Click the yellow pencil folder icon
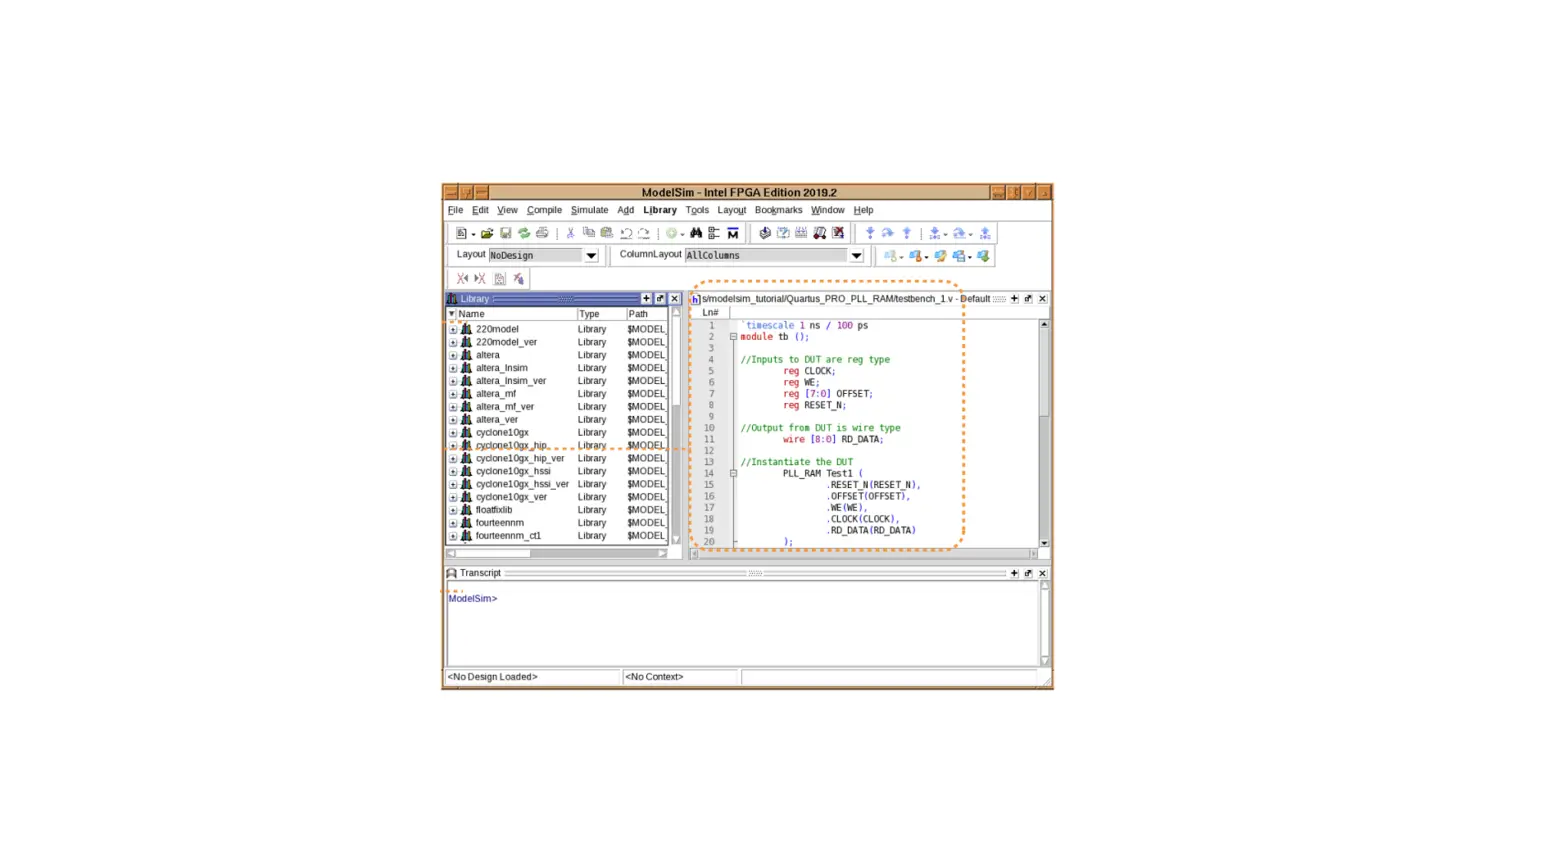 pos(940,256)
